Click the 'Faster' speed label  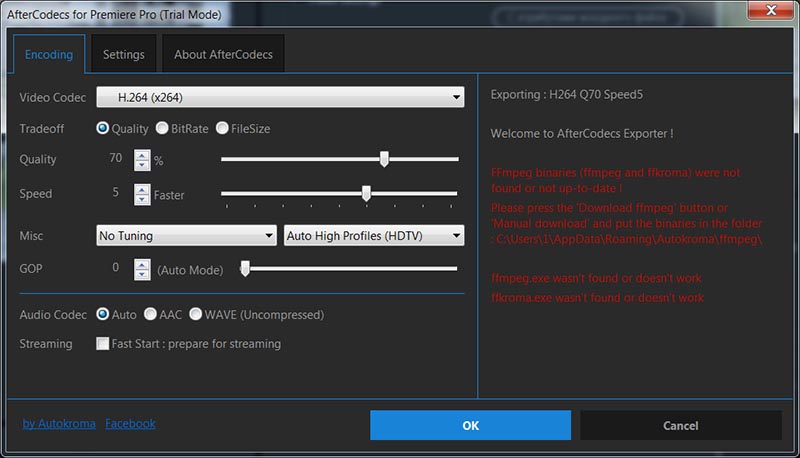click(169, 195)
